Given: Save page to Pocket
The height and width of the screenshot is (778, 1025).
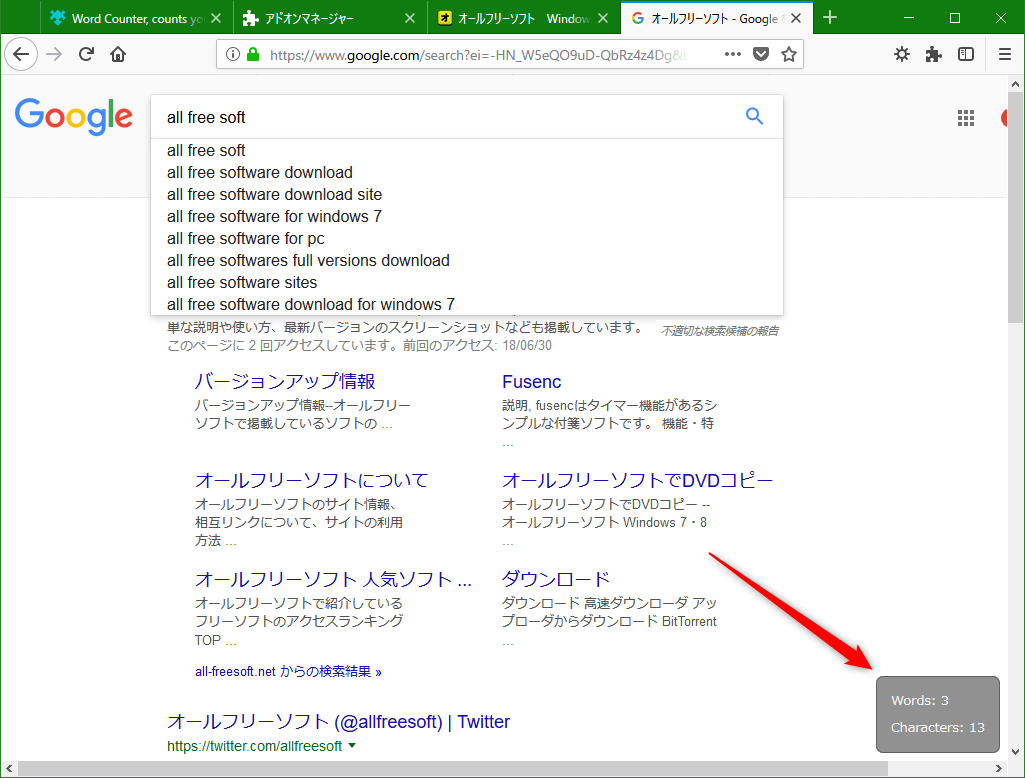Looking at the screenshot, I should tap(761, 54).
